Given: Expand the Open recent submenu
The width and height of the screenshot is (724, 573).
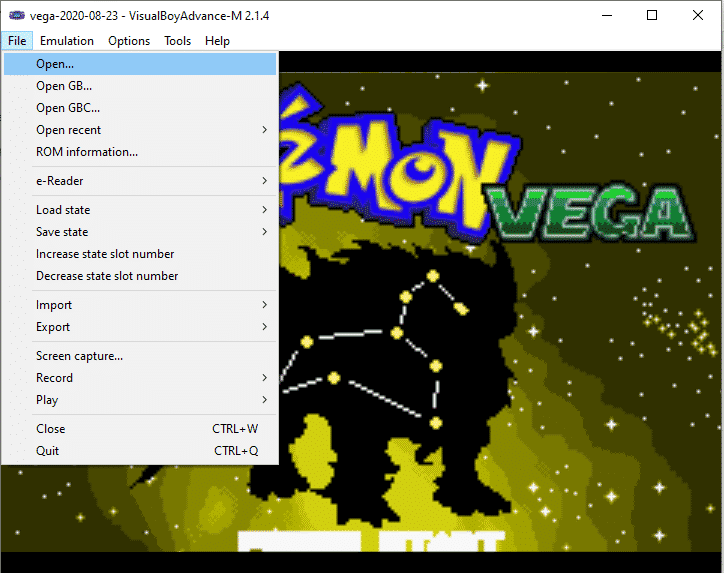Looking at the screenshot, I should pyautogui.click(x=140, y=130).
